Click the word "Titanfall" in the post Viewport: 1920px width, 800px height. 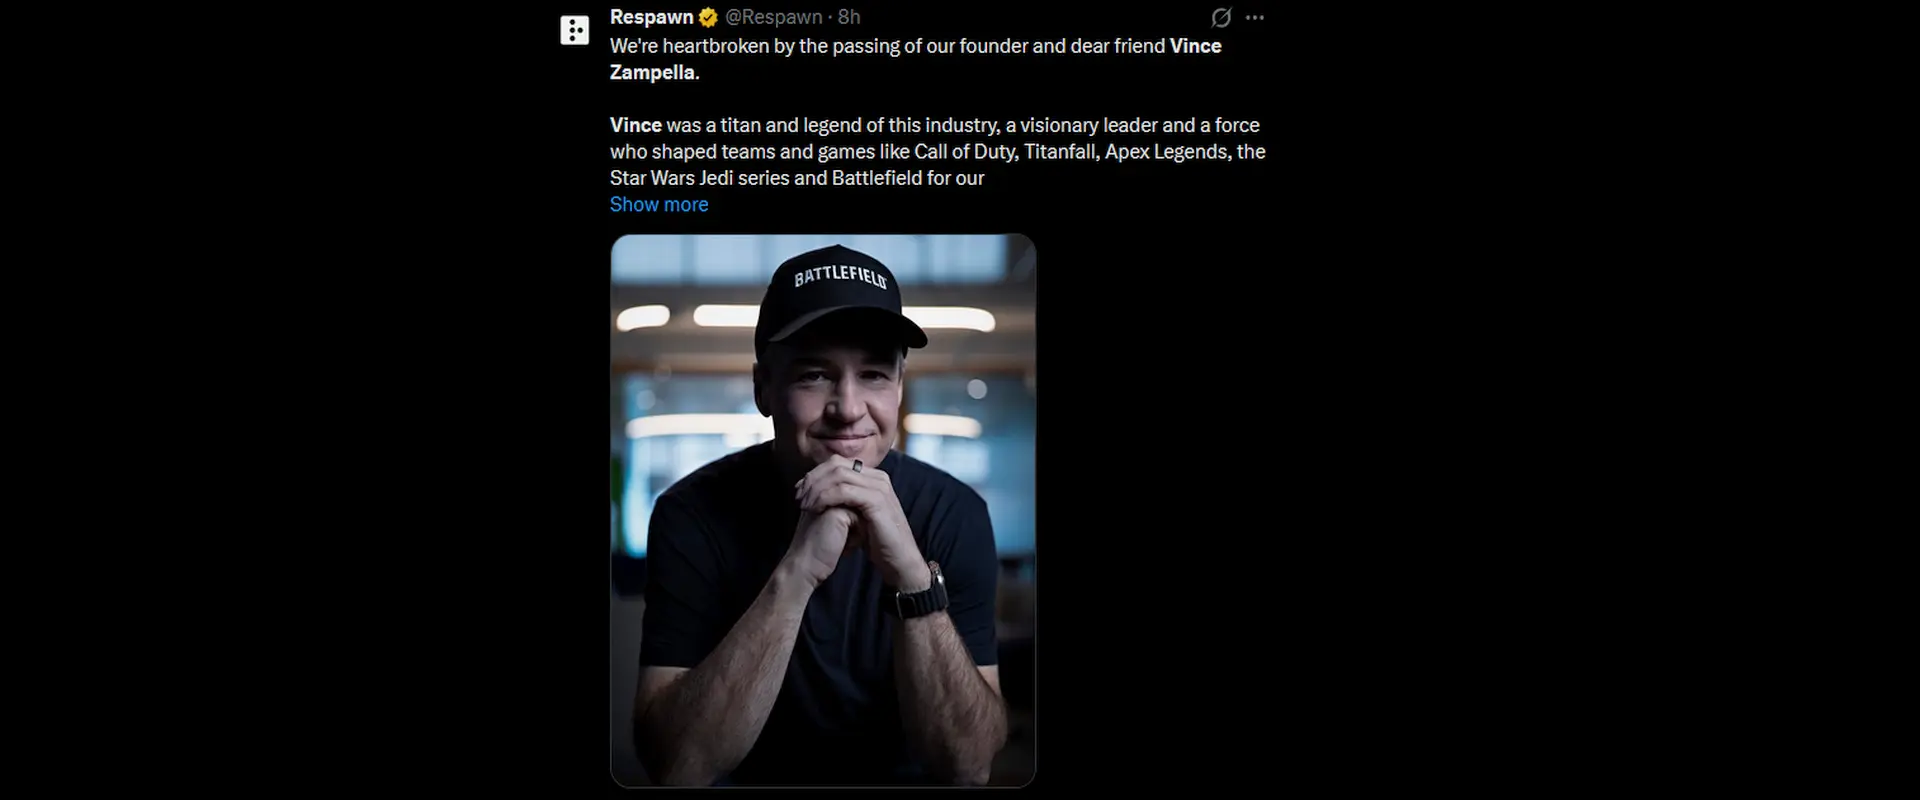pyautogui.click(x=1059, y=151)
